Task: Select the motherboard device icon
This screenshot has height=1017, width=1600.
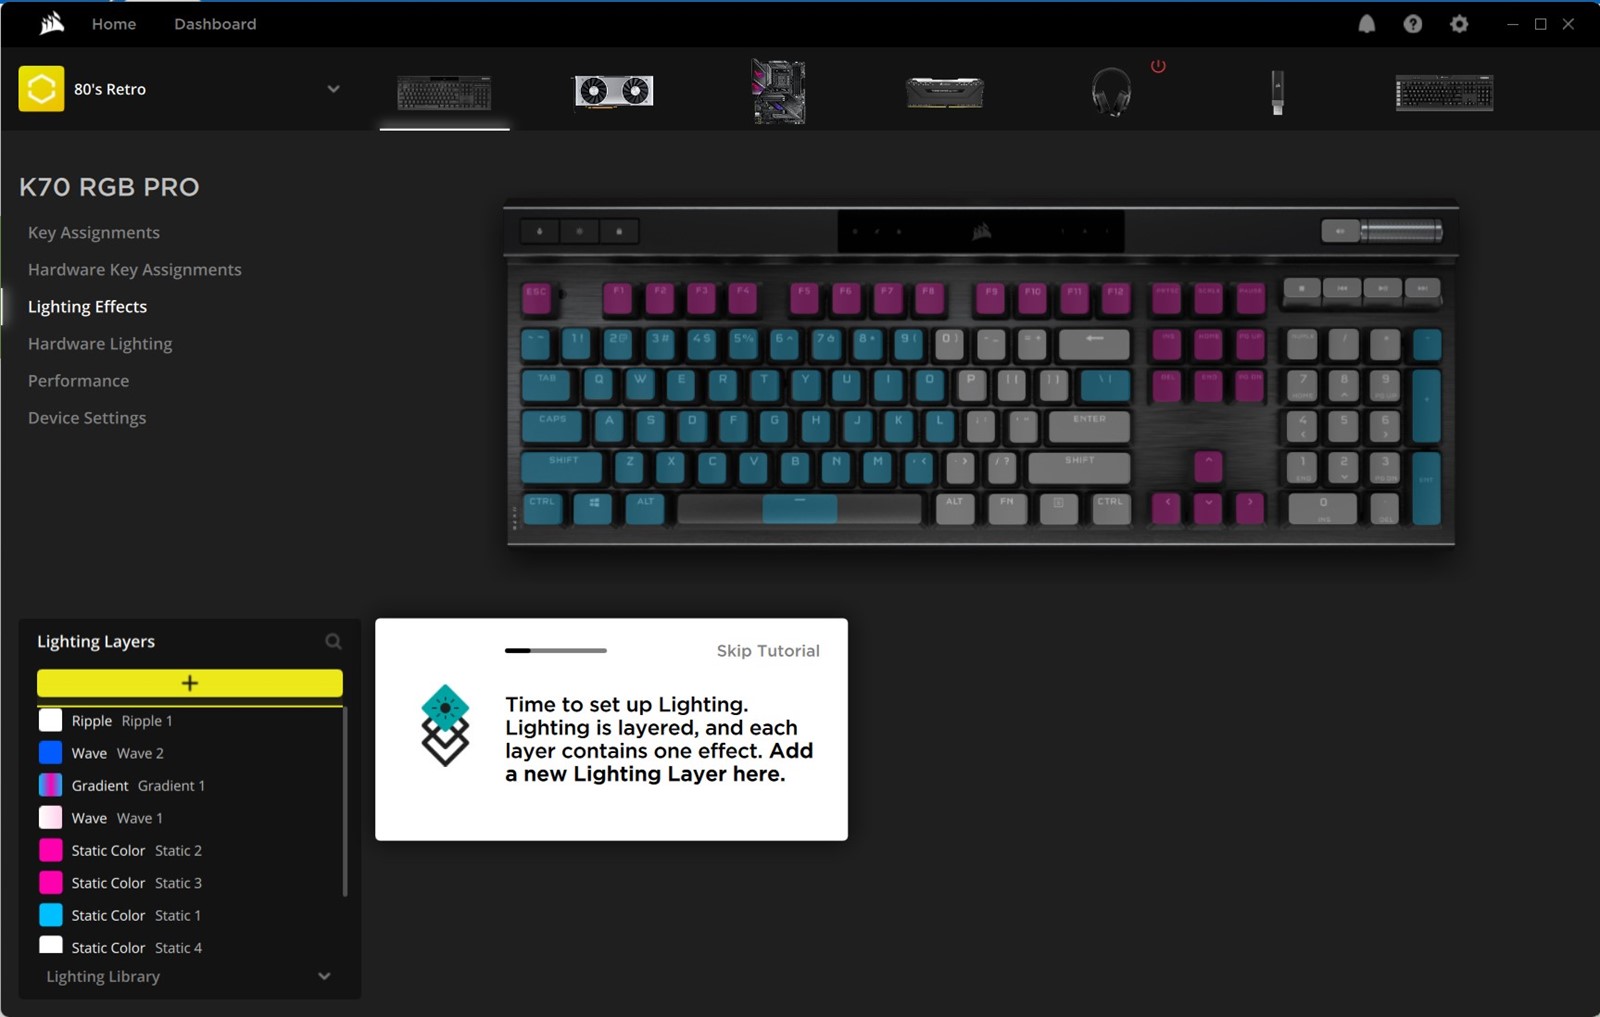Action: [778, 91]
